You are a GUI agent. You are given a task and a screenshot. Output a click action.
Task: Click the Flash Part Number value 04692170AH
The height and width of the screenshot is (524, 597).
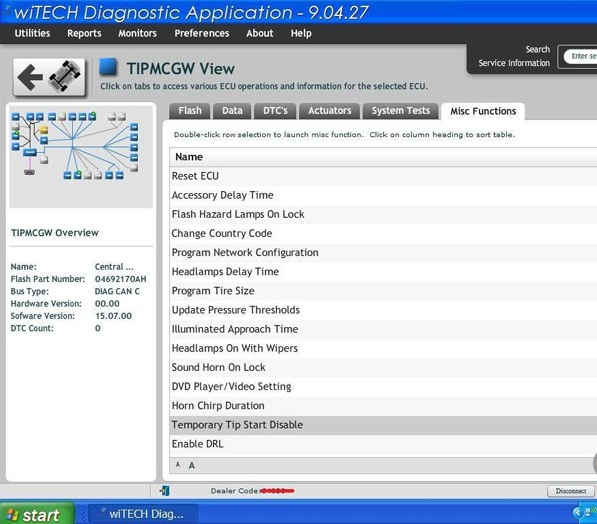[x=120, y=279]
